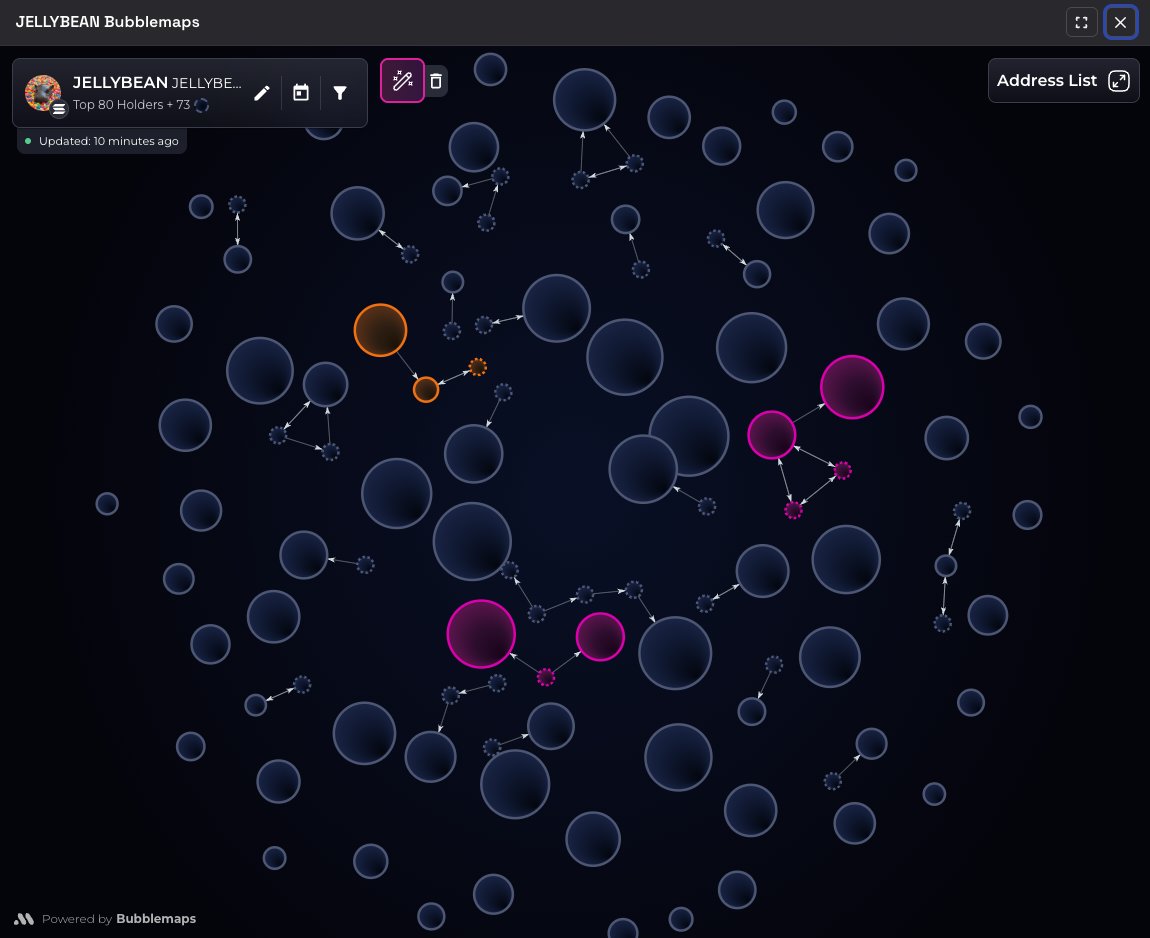Open the Address List panel

pos(1063,81)
